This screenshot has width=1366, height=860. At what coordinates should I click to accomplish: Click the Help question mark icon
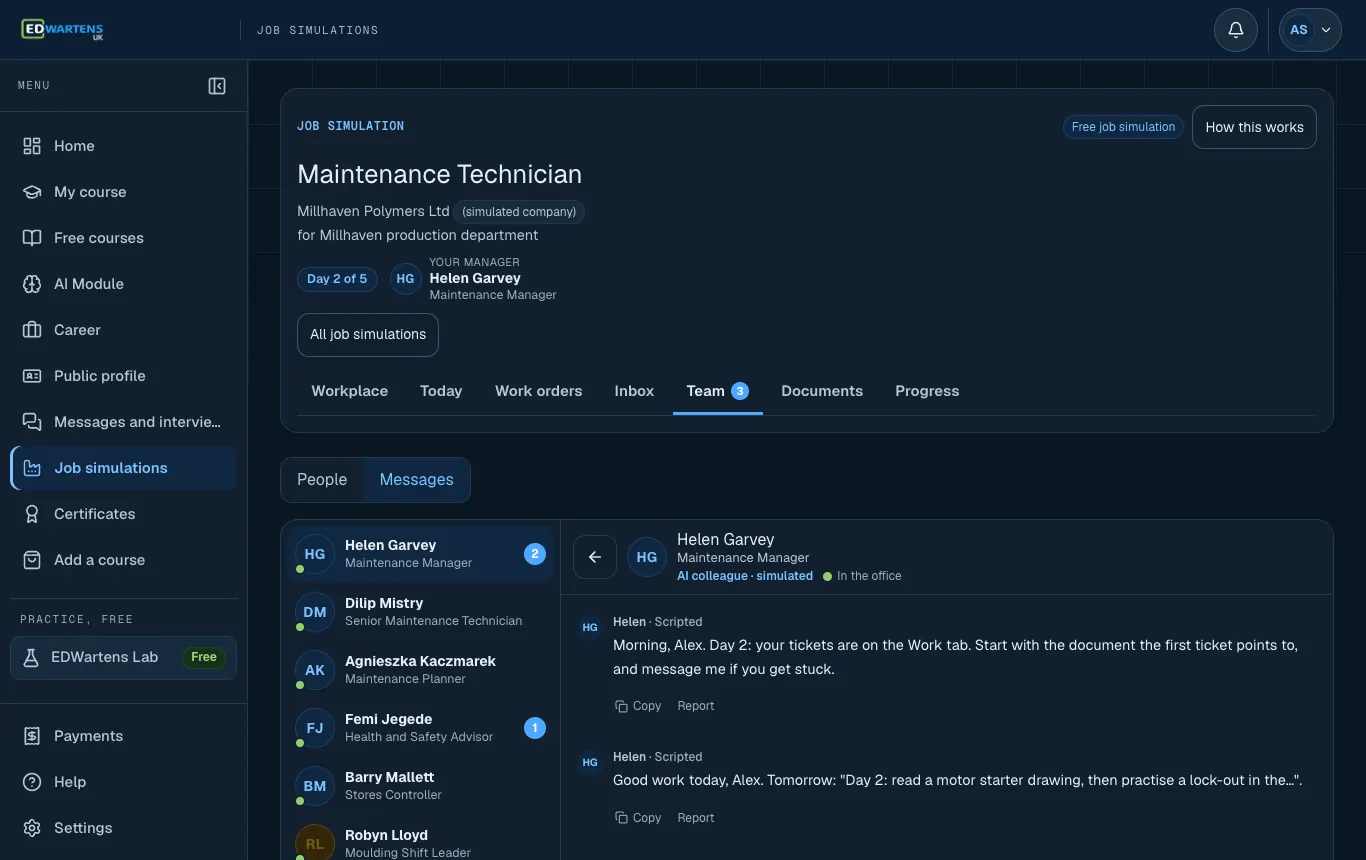pyautogui.click(x=32, y=782)
